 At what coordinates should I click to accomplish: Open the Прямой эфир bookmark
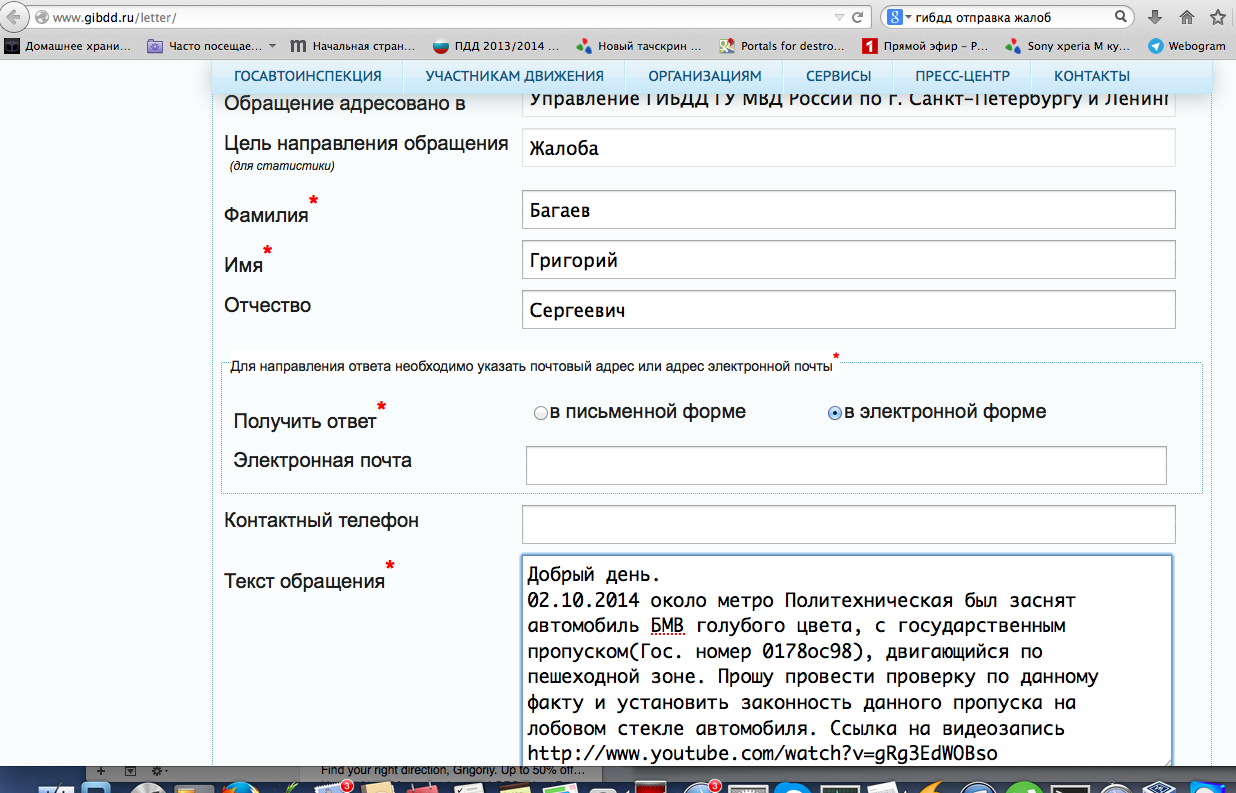tap(925, 46)
